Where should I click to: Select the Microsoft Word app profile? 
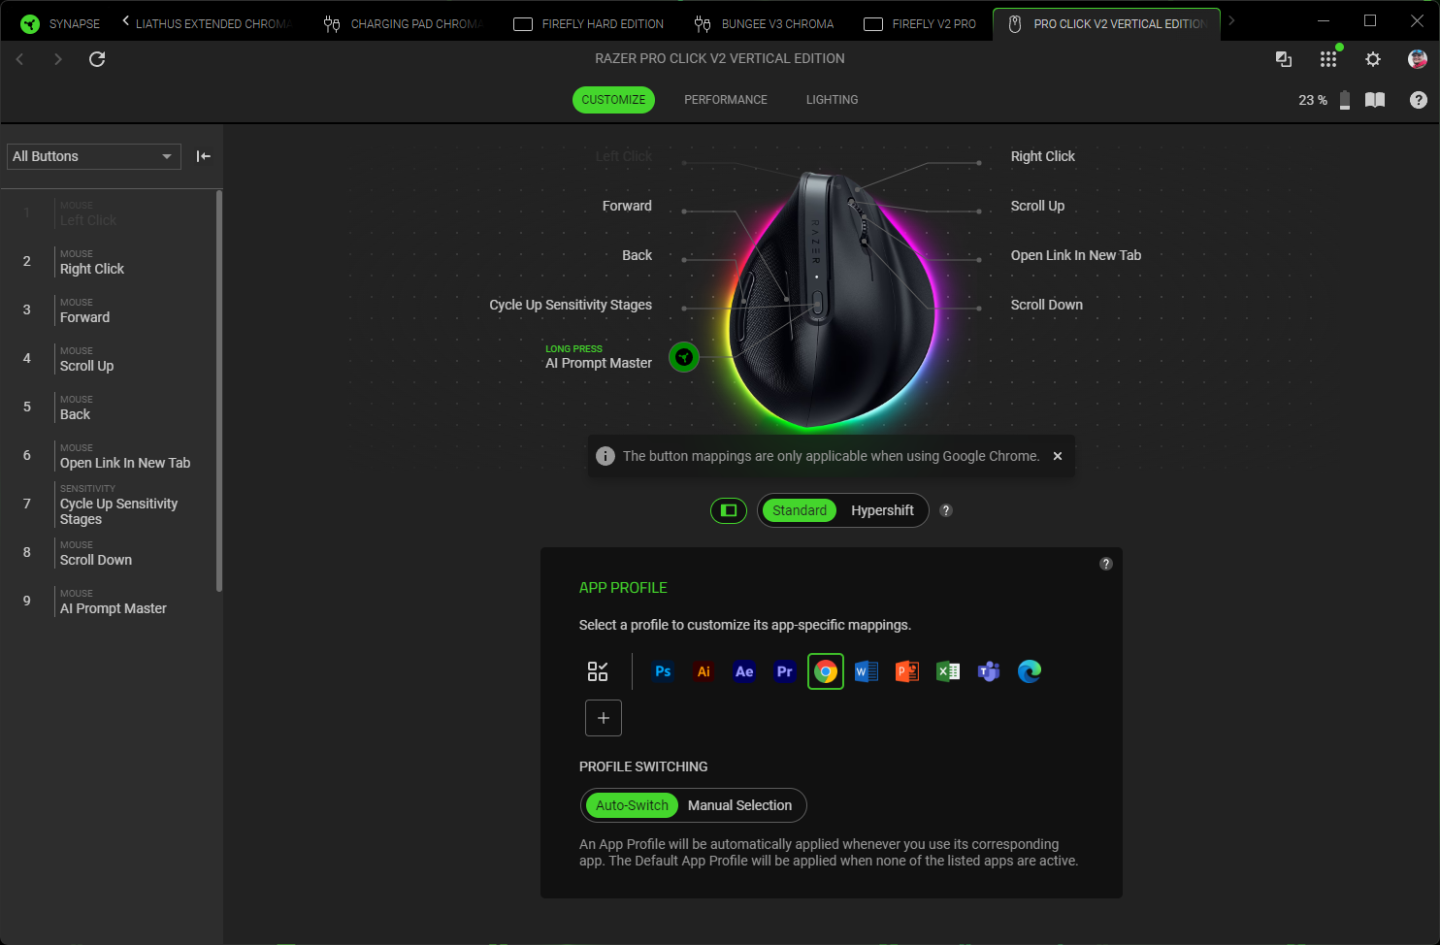866,672
